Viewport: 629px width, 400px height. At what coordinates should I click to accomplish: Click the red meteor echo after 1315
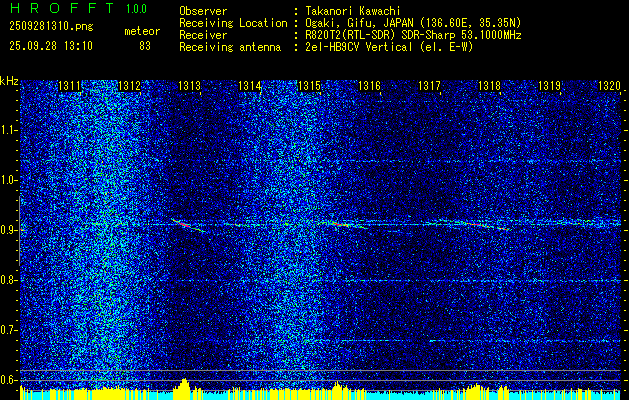tap(342, 225)
